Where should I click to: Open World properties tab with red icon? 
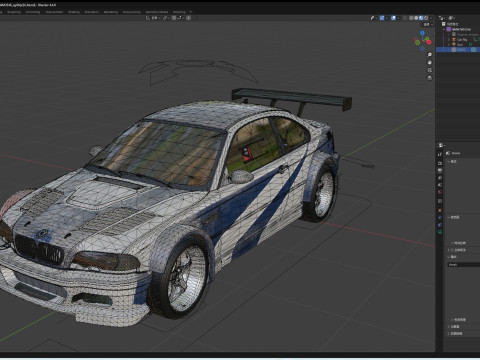tap(440, 192)
